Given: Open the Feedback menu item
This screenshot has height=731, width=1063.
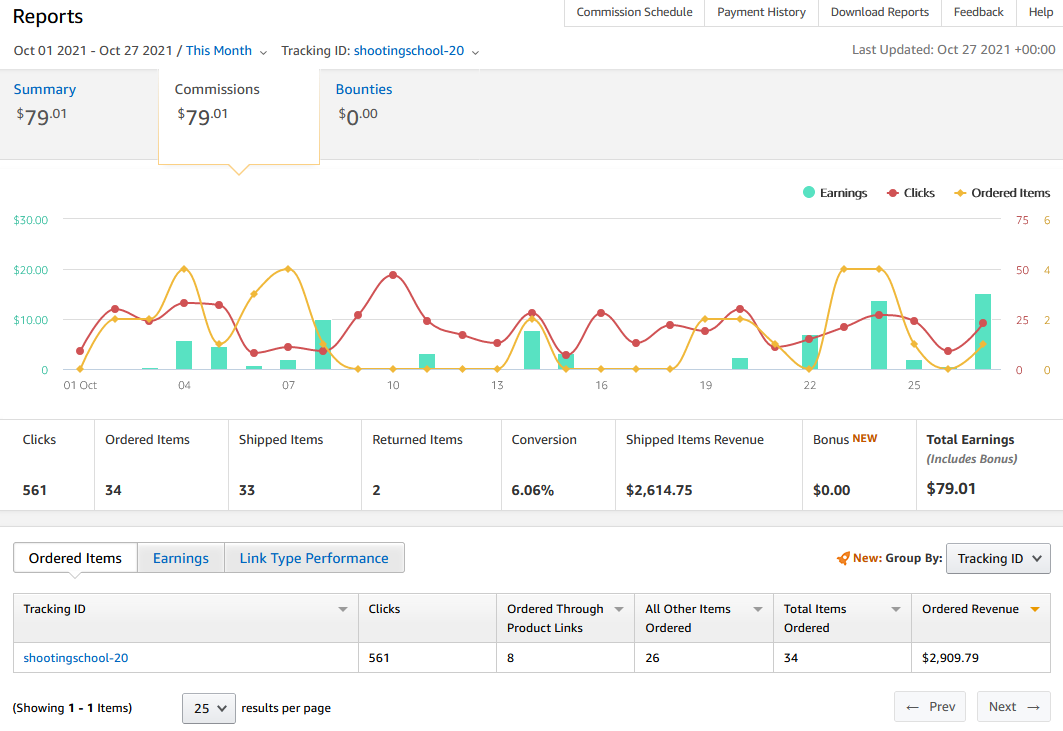Looking at the screenshot, I should (978, 12).
